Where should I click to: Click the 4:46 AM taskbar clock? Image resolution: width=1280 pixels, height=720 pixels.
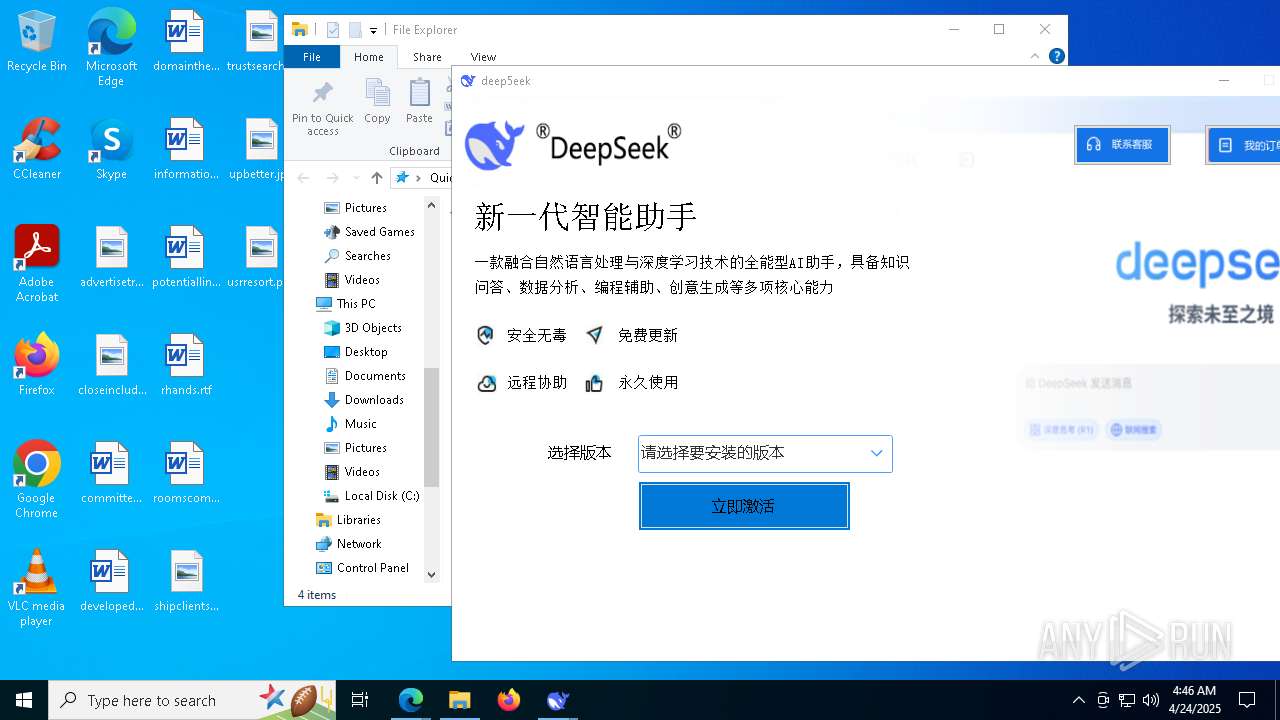(x=1194, y=700)
